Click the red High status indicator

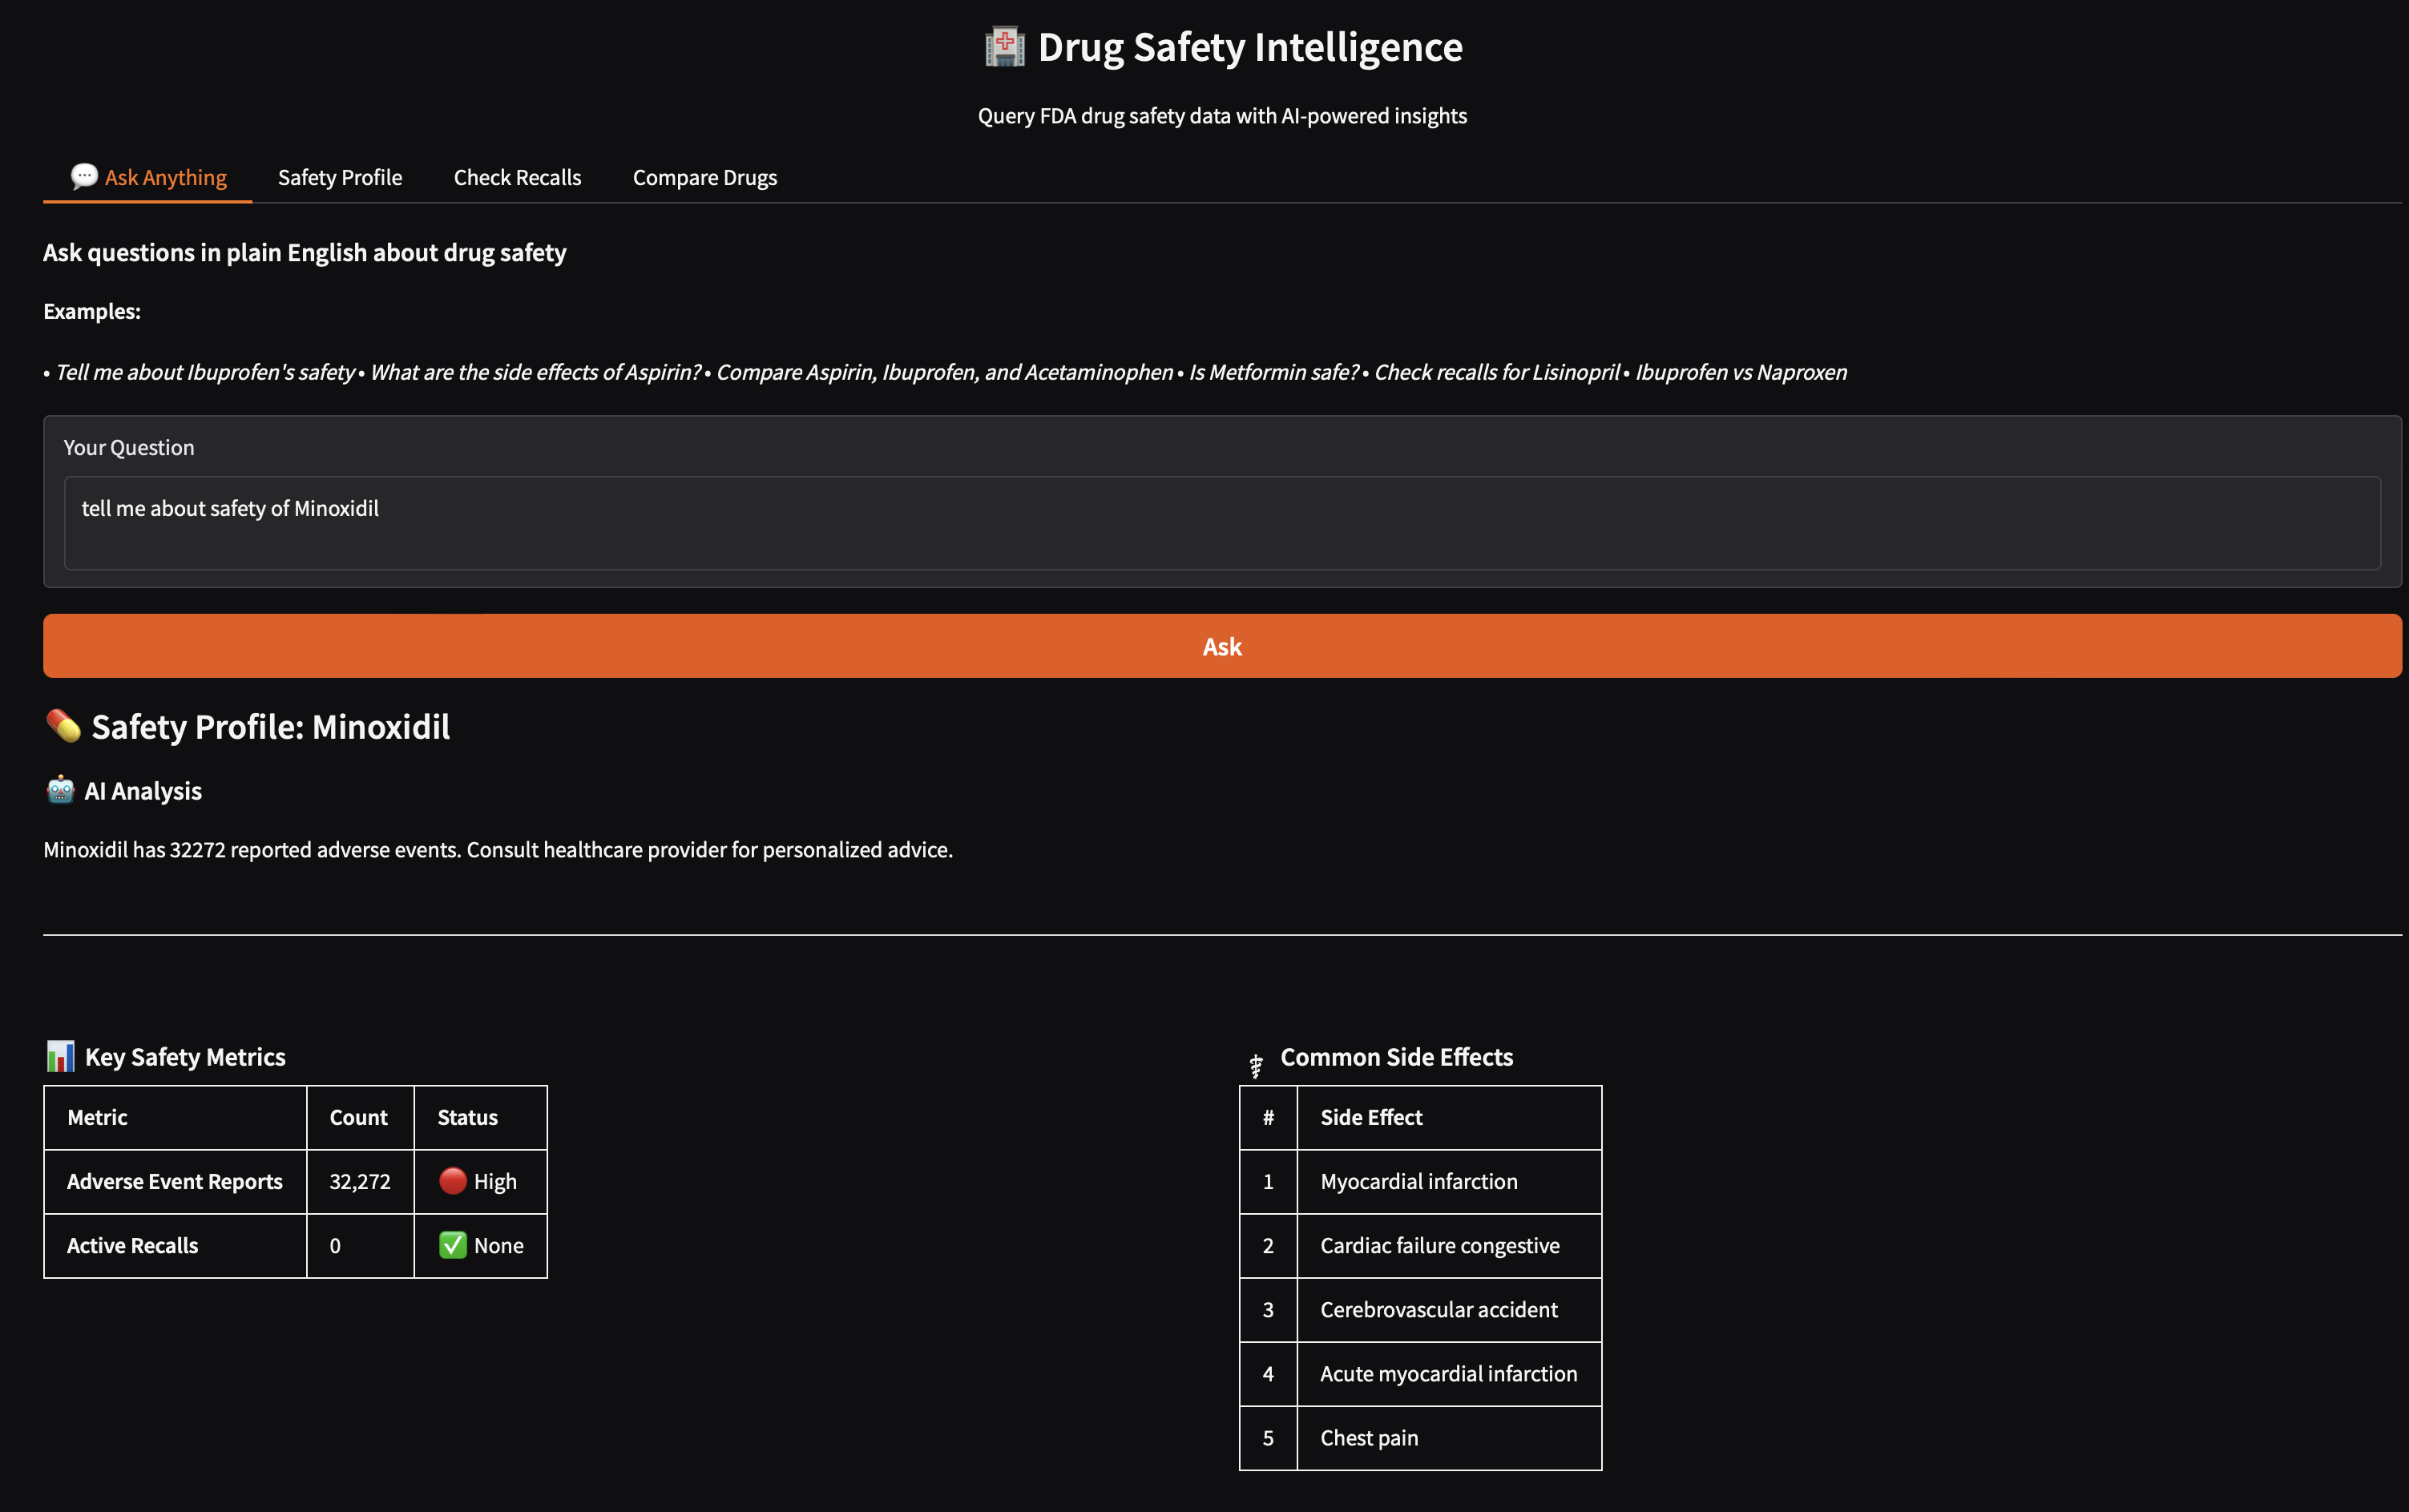point(454,1181)
